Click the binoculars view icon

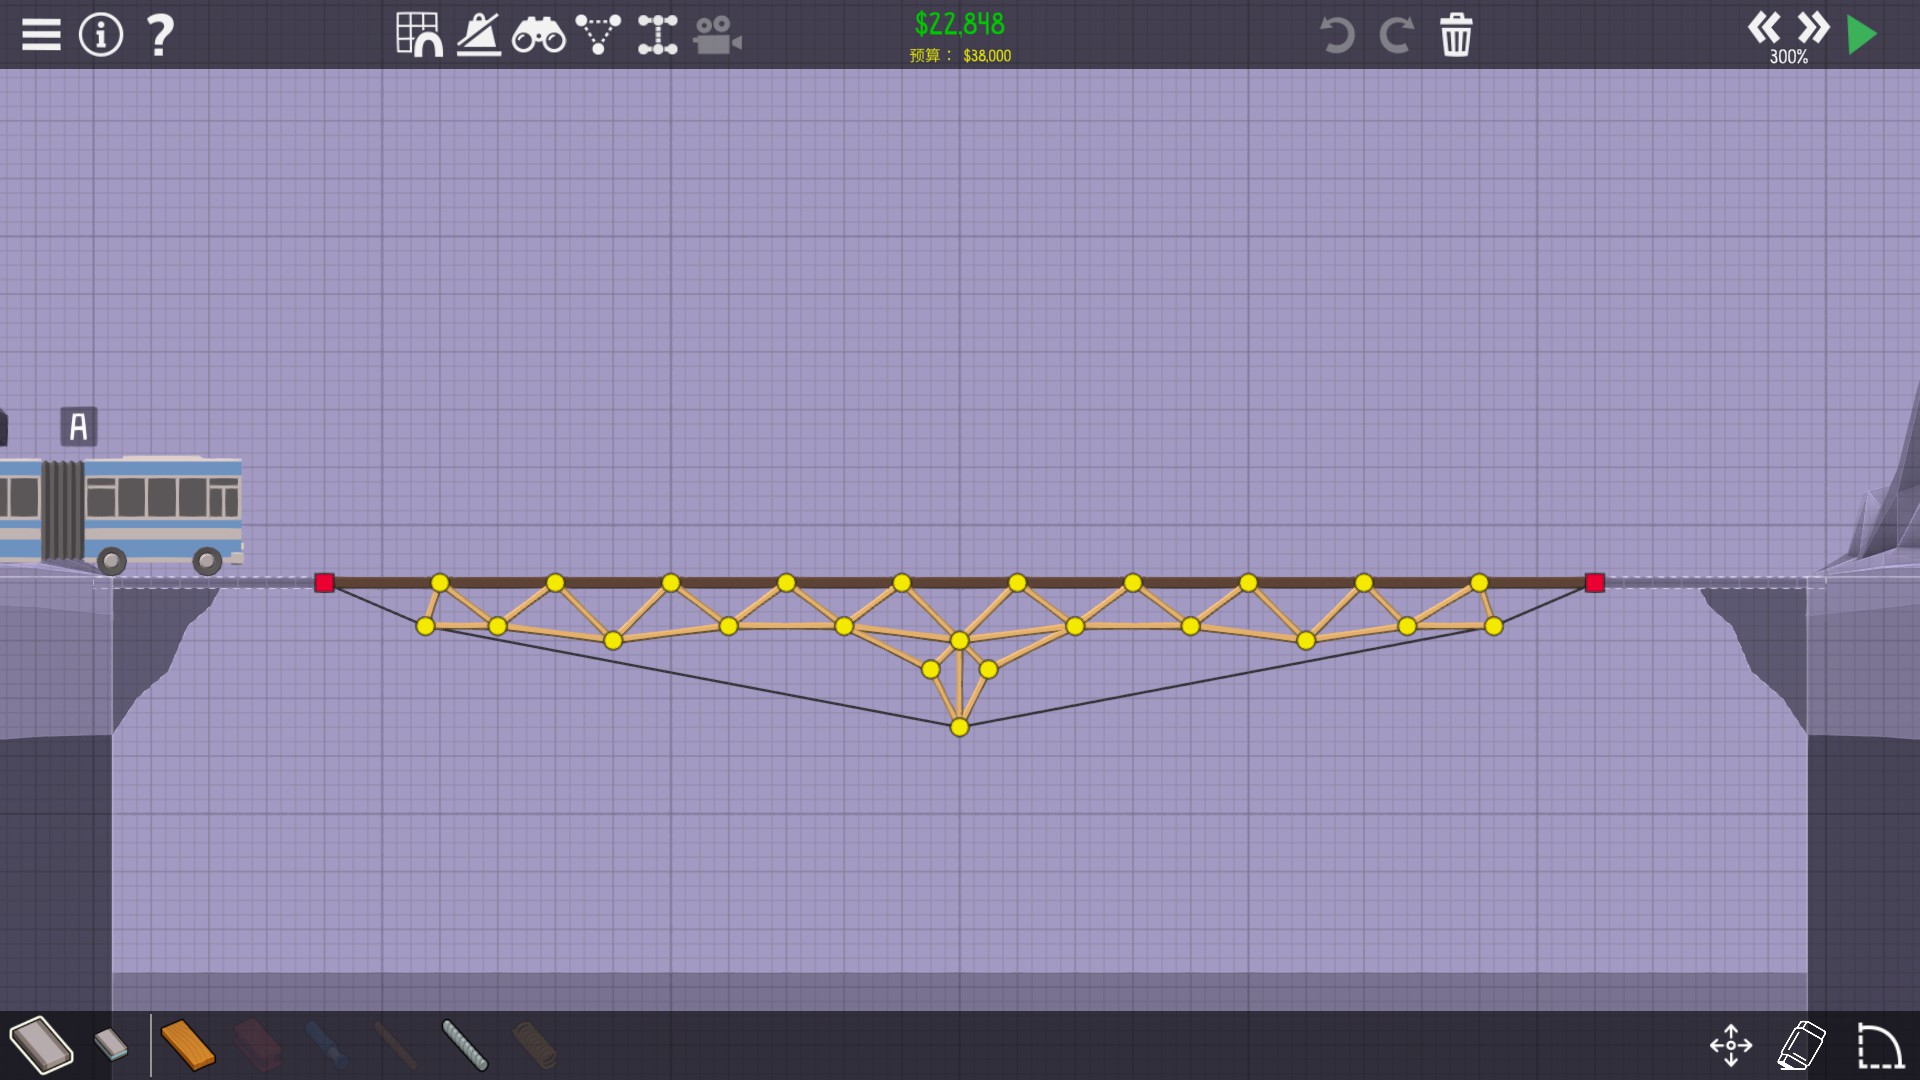click(x=538, y=36)
